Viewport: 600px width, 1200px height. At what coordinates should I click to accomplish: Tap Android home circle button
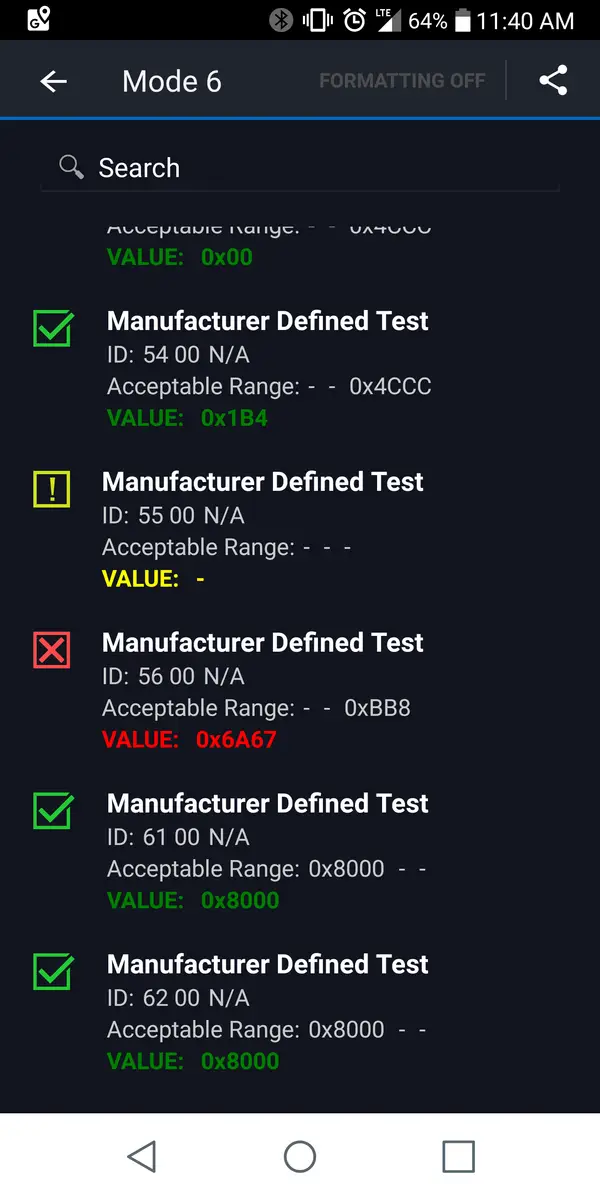(x=300, y=1156)
